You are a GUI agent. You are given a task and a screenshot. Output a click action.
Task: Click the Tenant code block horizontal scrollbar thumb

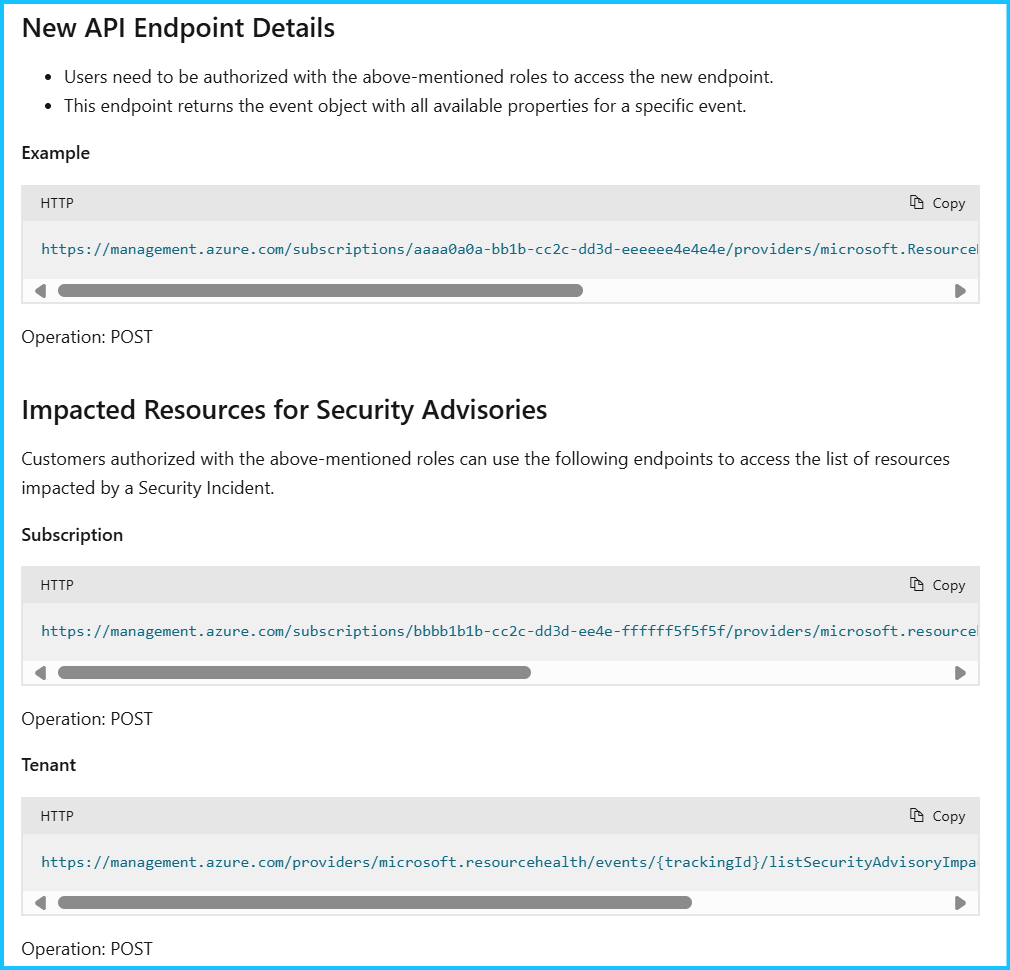pos(375,903)
